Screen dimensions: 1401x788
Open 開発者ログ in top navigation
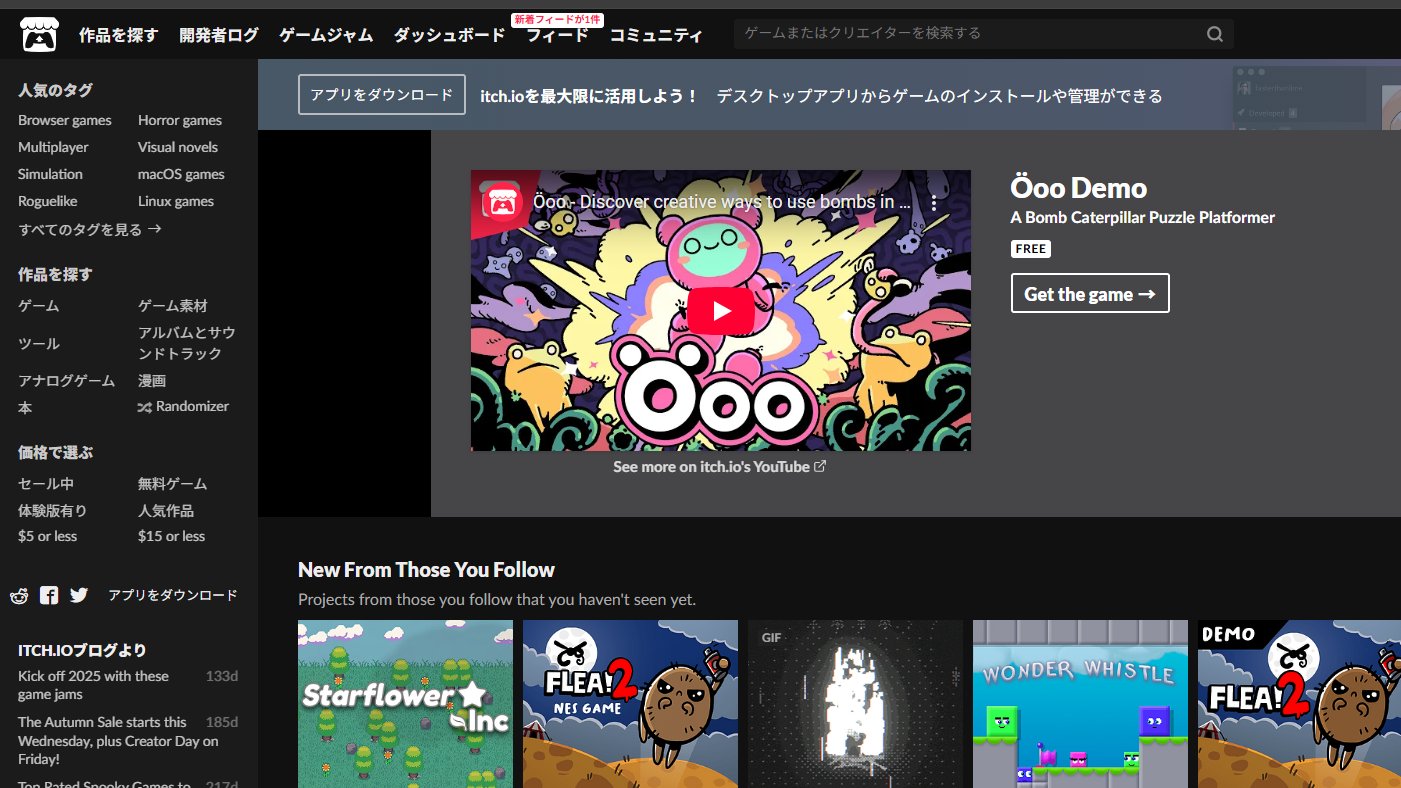[219, 35]
